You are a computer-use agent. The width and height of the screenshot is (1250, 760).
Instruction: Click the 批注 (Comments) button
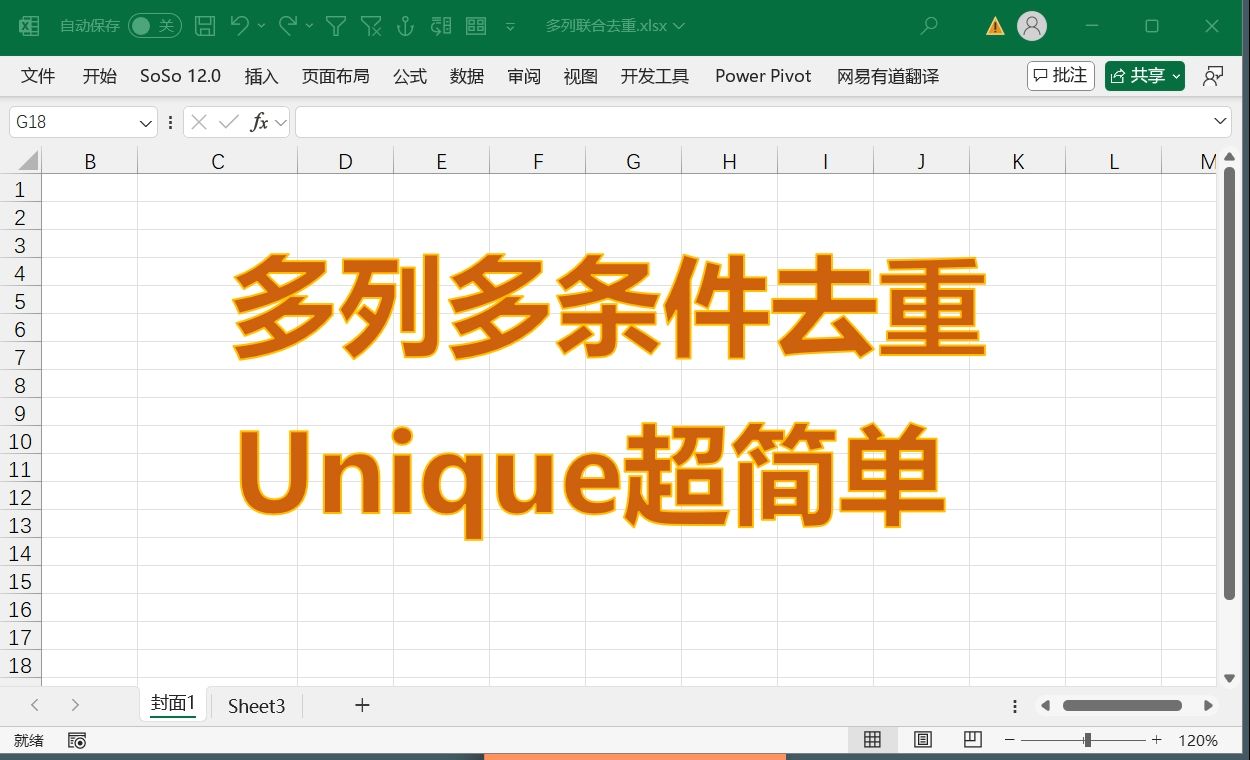[x=1060, y=75]
